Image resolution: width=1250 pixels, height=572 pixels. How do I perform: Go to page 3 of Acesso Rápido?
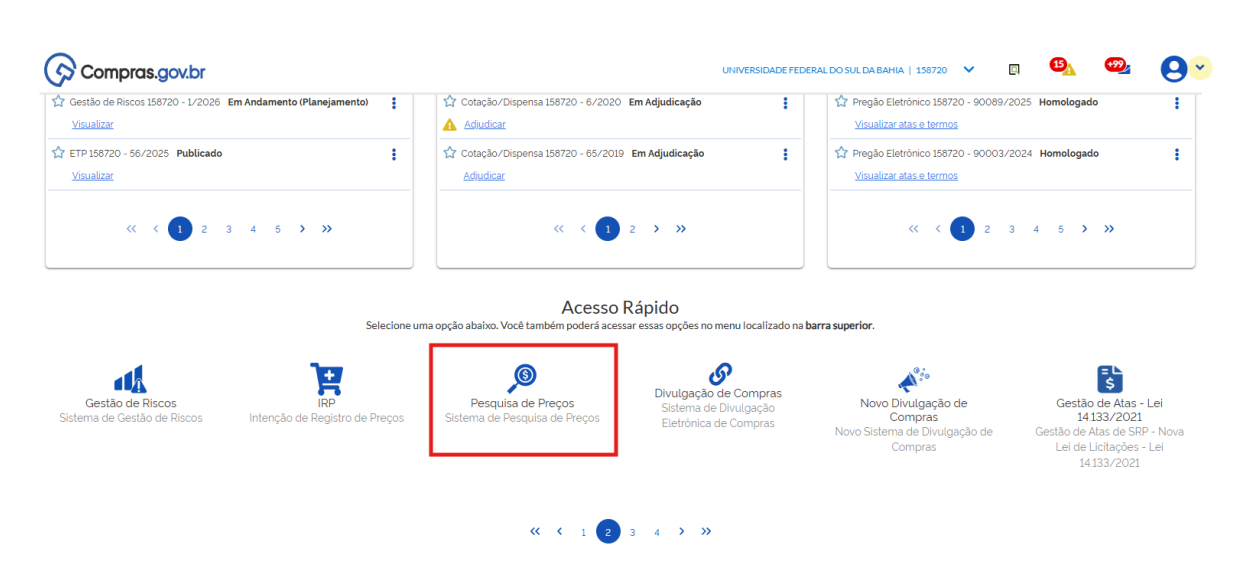632,532
